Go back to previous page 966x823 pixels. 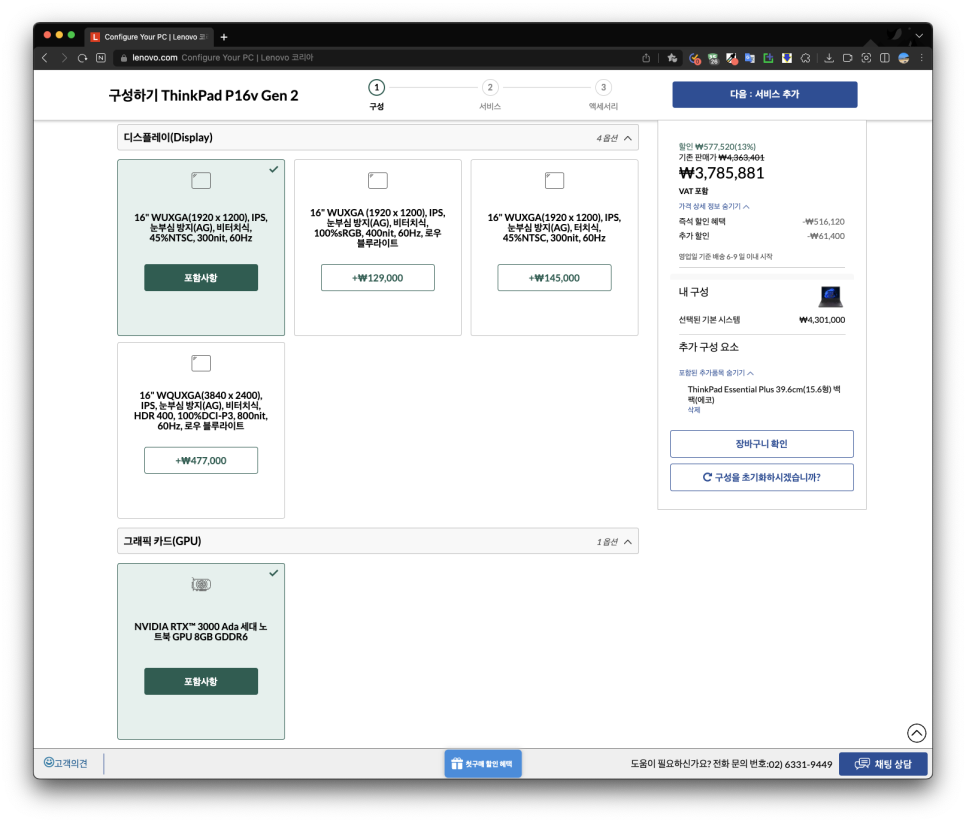(45, 58)
